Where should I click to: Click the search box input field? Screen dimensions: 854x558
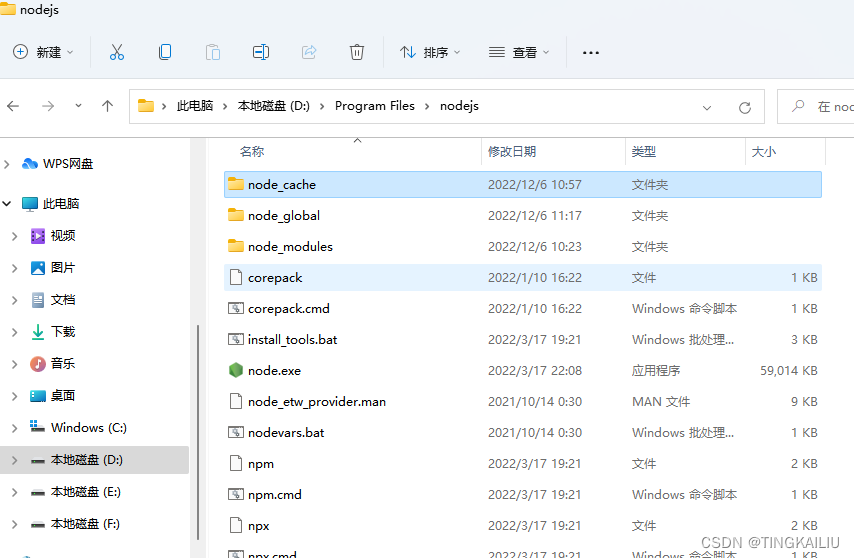tap(817, 107)
